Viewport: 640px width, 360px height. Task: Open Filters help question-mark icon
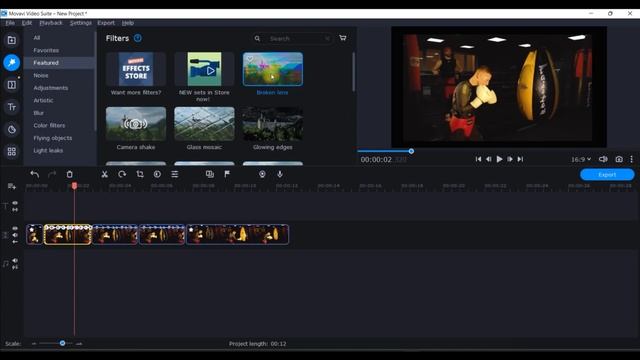[x=138, y=38]
